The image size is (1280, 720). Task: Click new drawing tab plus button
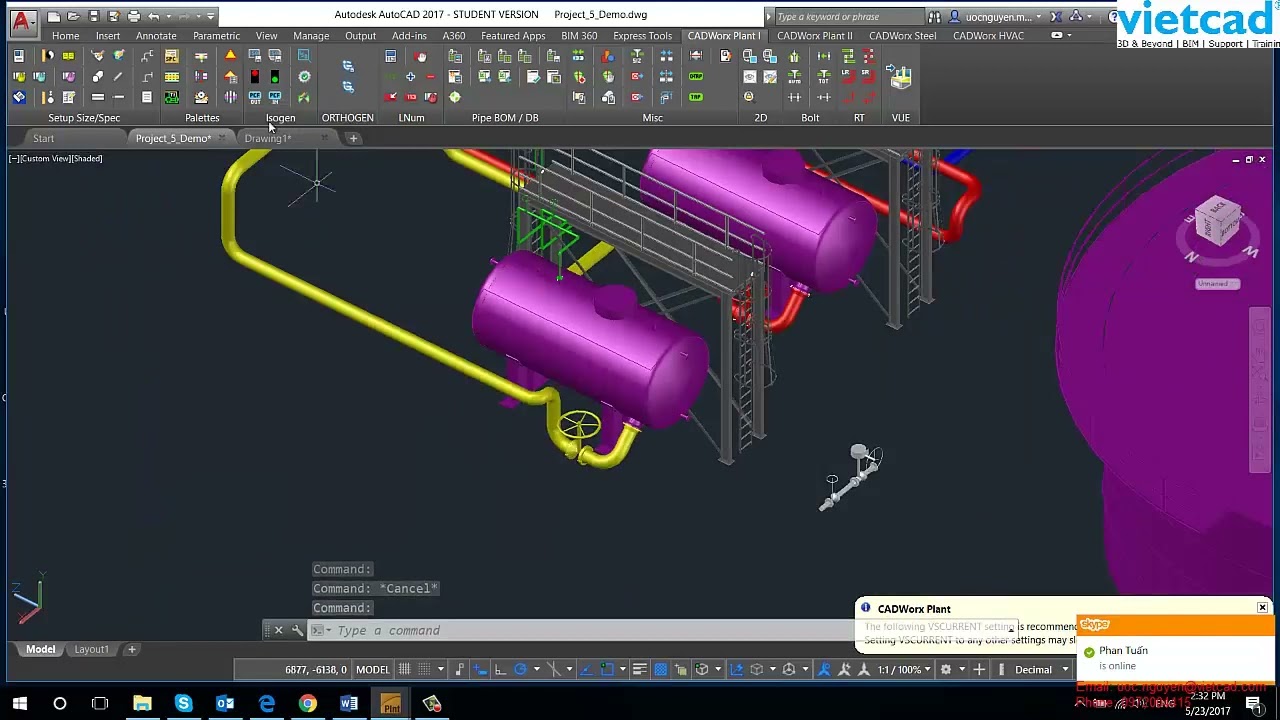(x=353, y=138)
